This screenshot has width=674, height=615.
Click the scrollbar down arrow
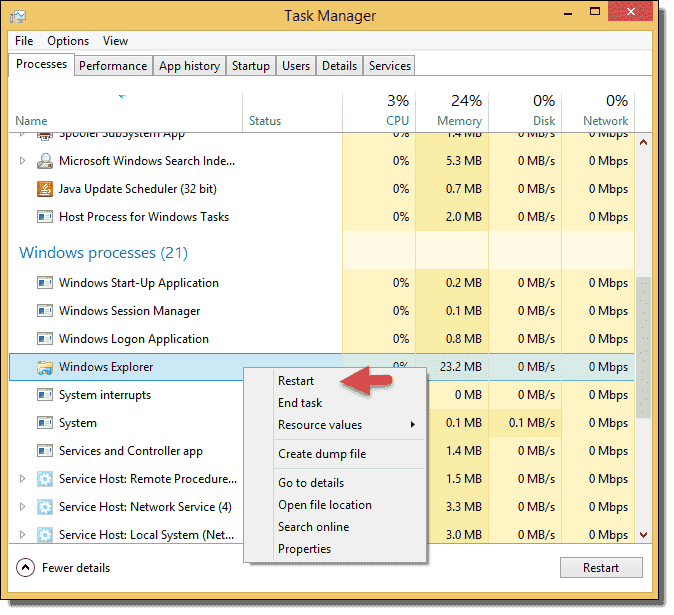tap(643, 535)
